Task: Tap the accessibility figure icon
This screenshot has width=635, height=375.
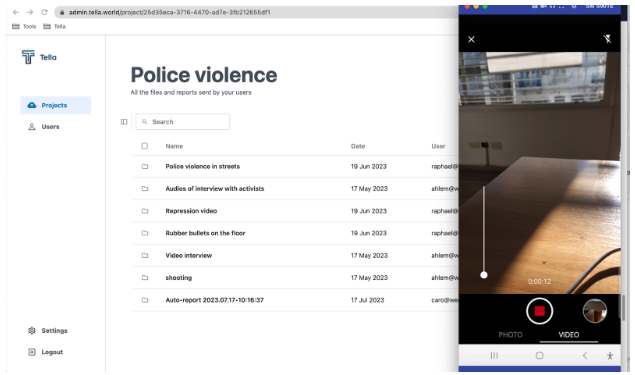Action: (610, 356)
